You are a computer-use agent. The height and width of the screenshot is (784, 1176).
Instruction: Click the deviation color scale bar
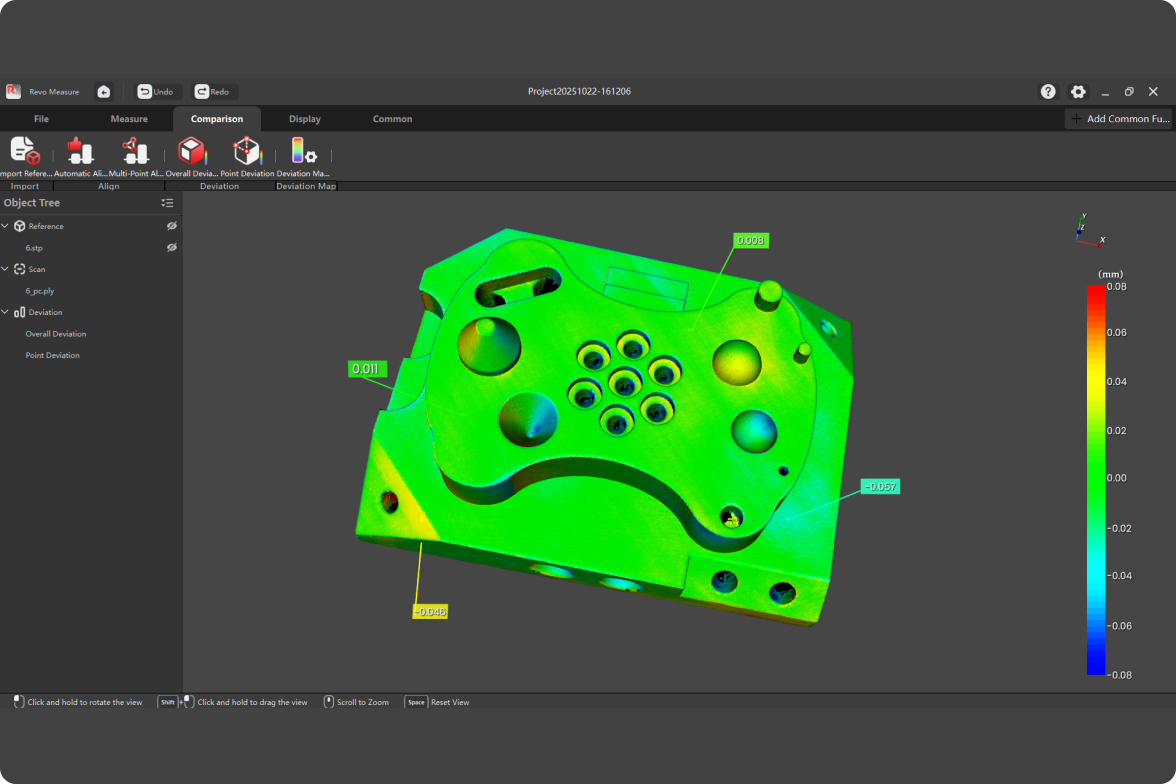1096,480
